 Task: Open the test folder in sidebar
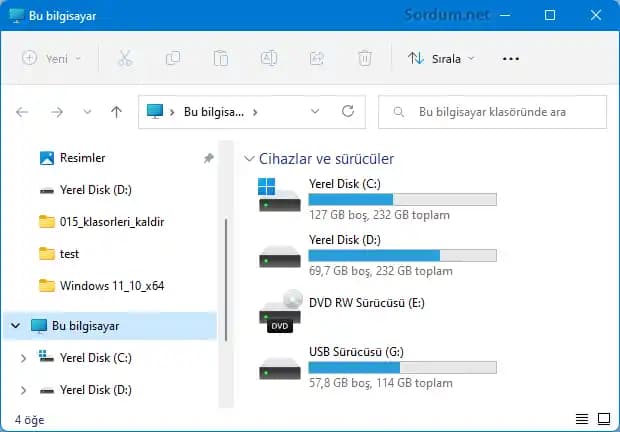(70, 254)
